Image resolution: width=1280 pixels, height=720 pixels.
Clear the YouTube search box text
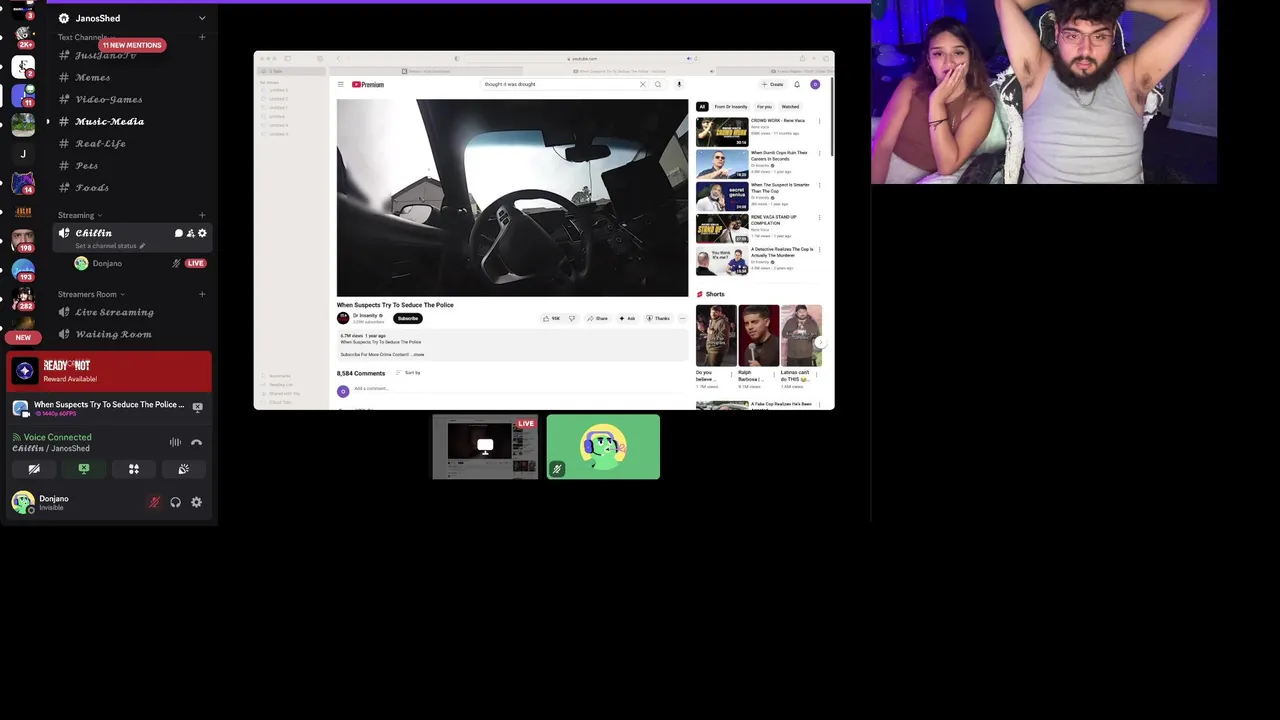pos(643,84)
